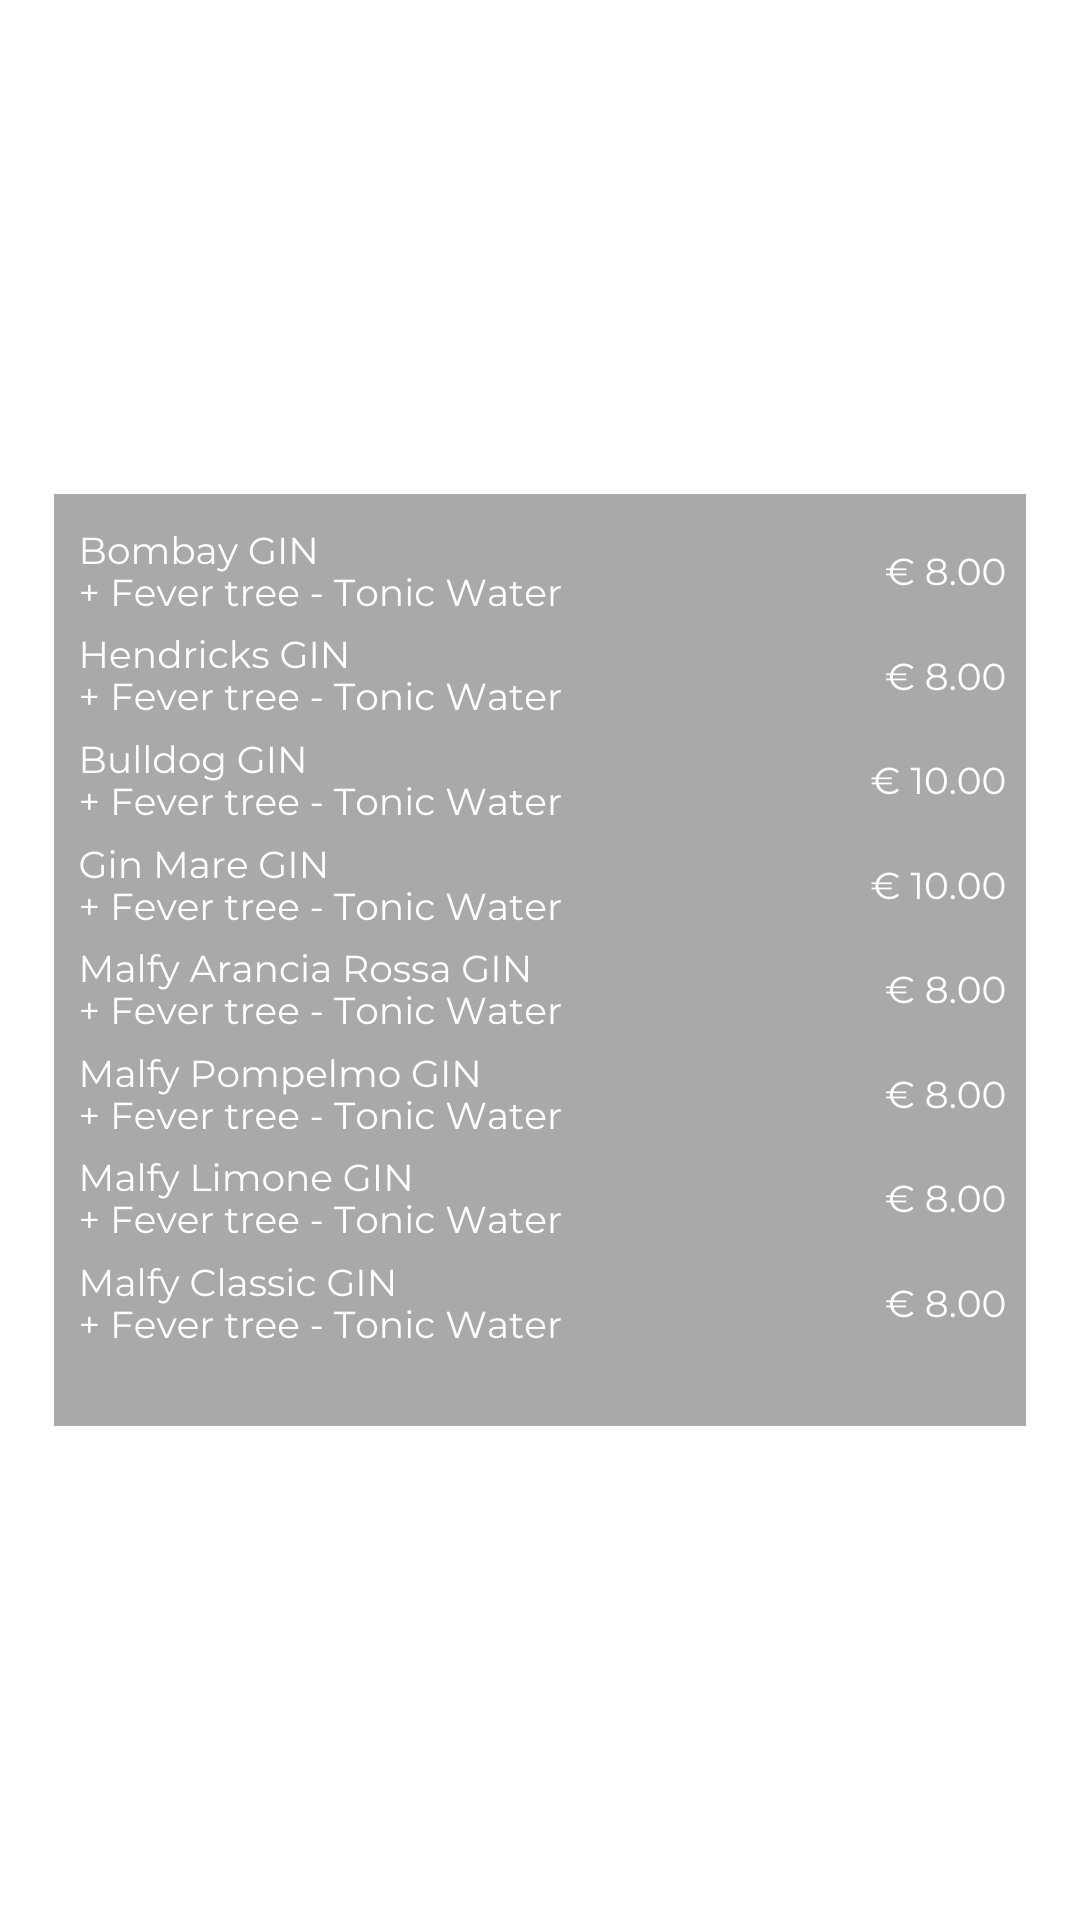
Task: Select the Hendricks GIN menu entry
Action: [214, 655]
